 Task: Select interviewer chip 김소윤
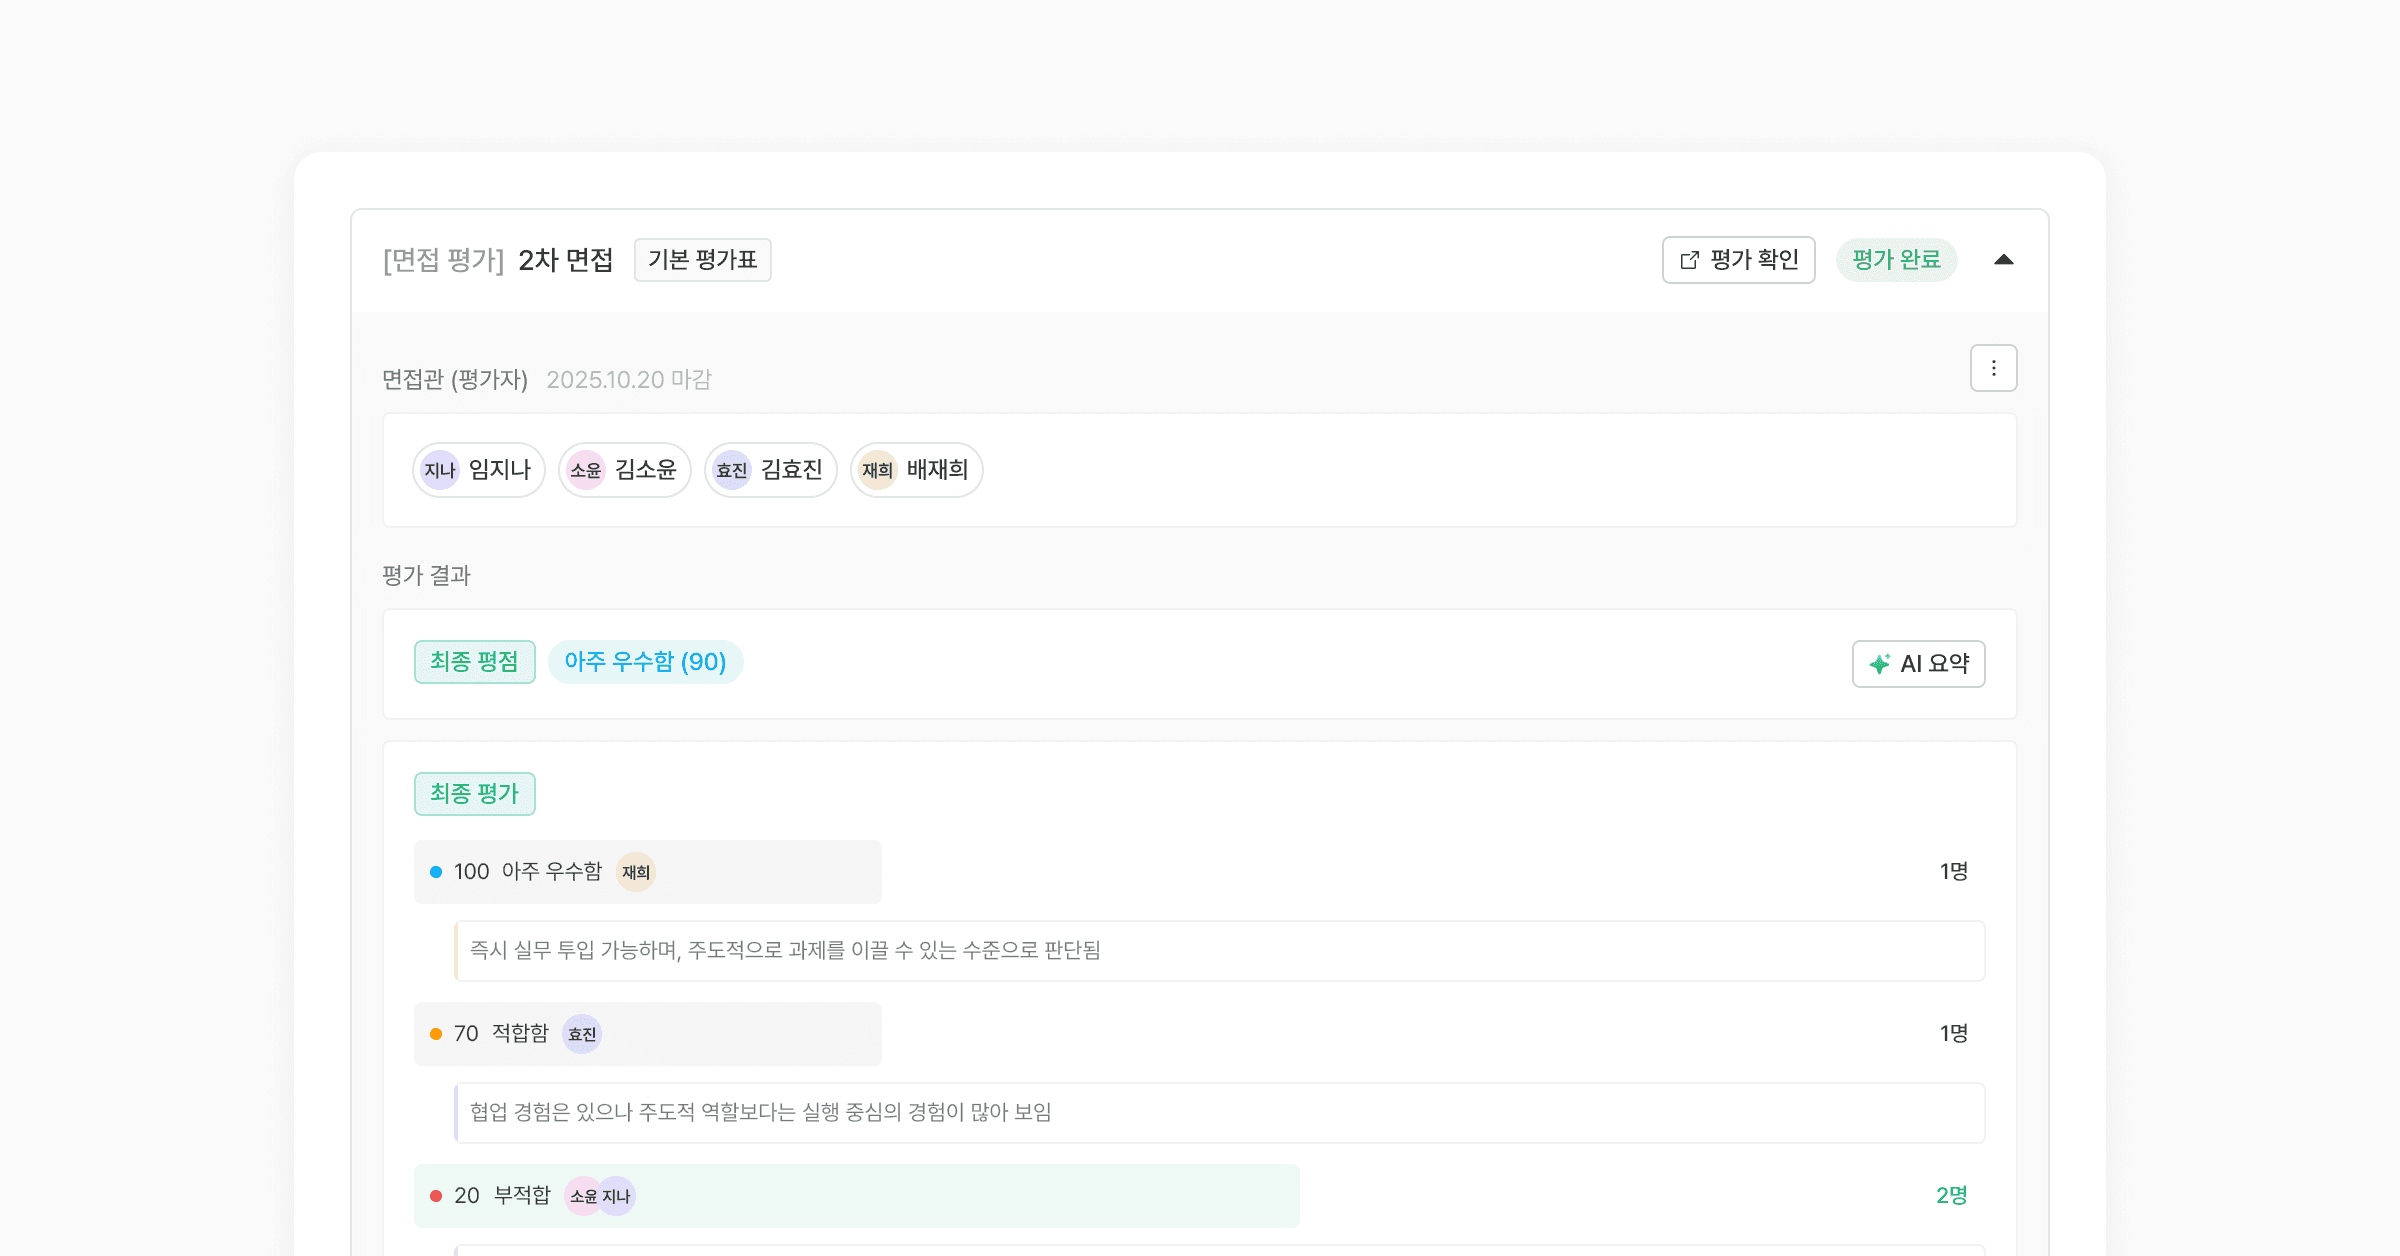624,470
